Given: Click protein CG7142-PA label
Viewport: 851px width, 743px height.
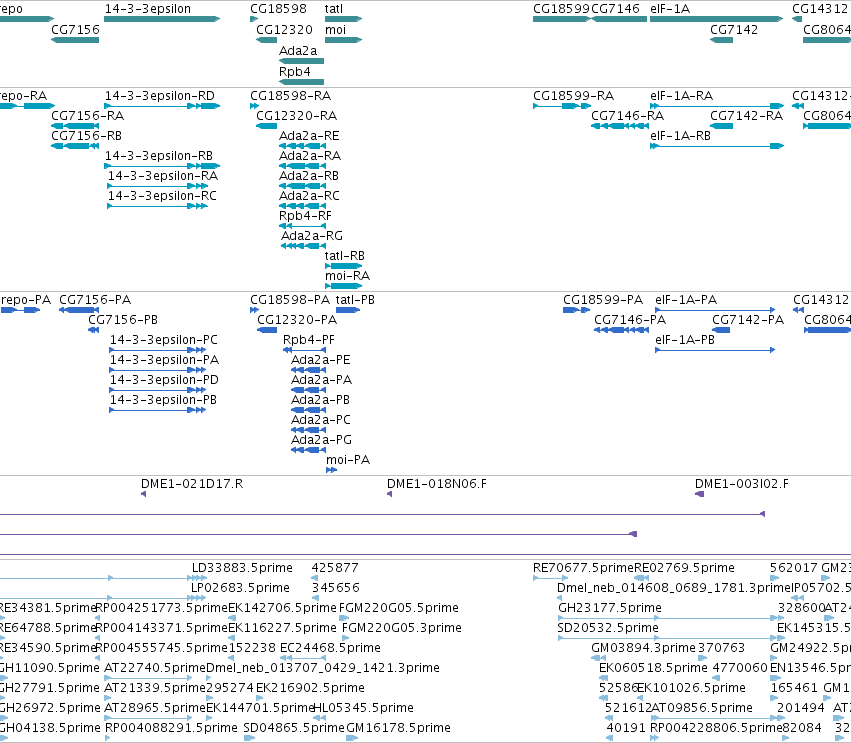Looking at the screenshot, I should pyautogui.click(x=748, y=320).
